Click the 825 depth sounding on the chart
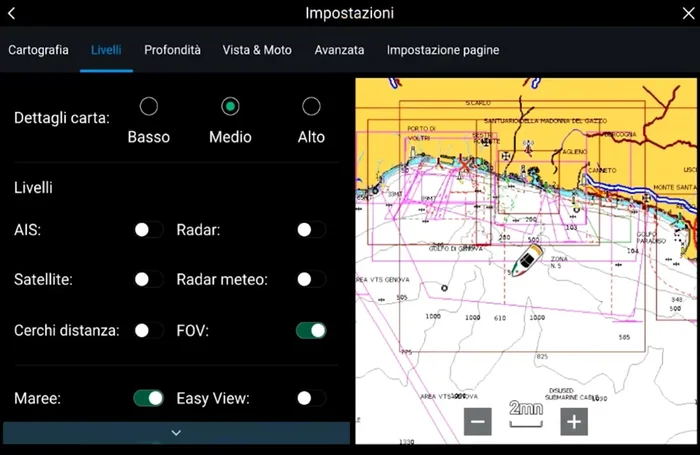 542,356
